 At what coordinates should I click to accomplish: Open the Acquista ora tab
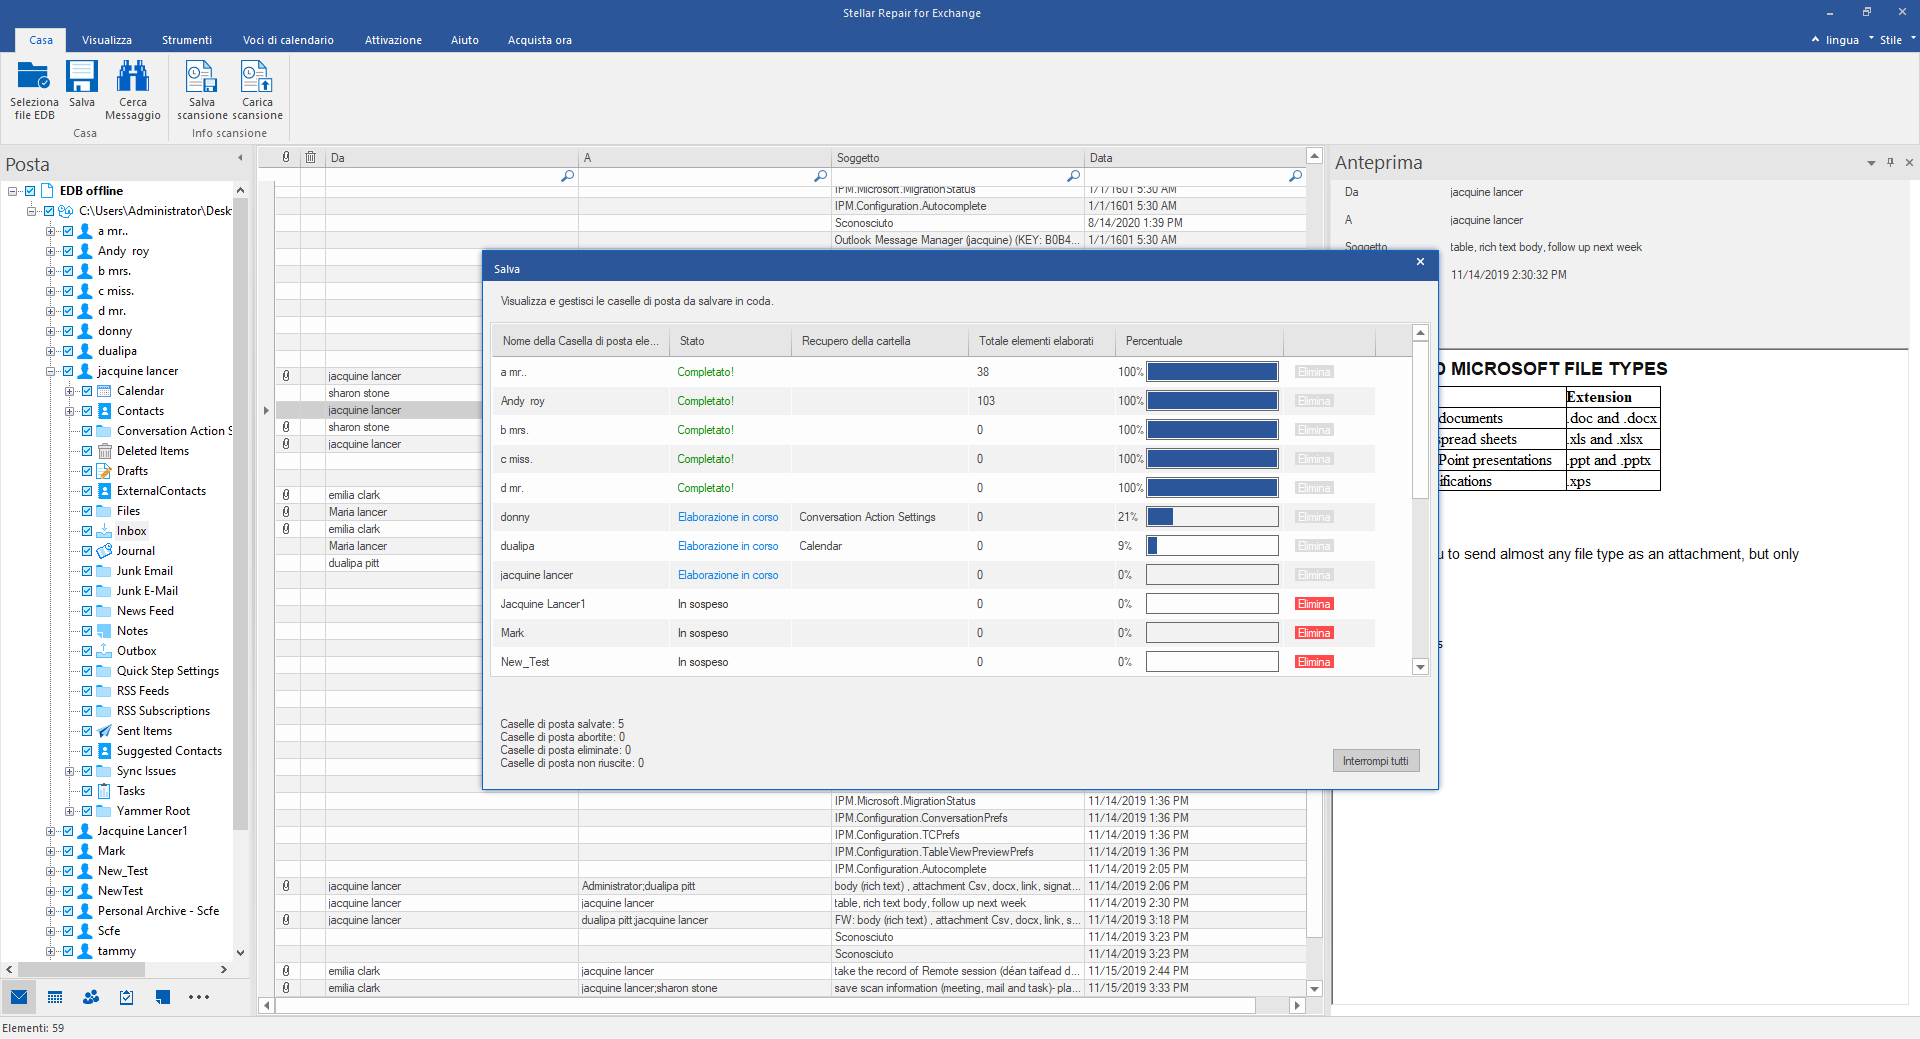[x=540, y=40]
